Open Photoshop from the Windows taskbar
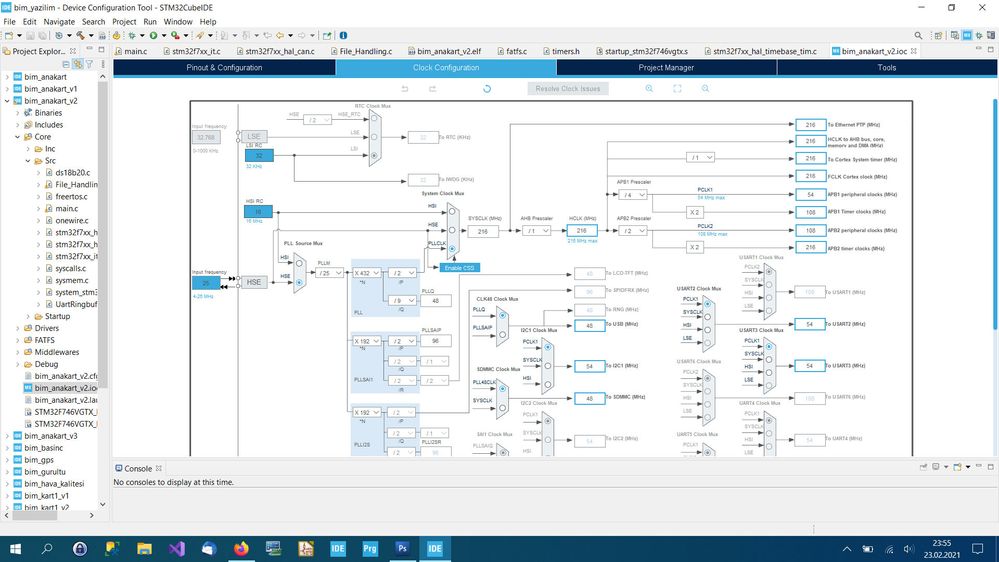This screenshot has height=562, width=999. coord(402,549)
